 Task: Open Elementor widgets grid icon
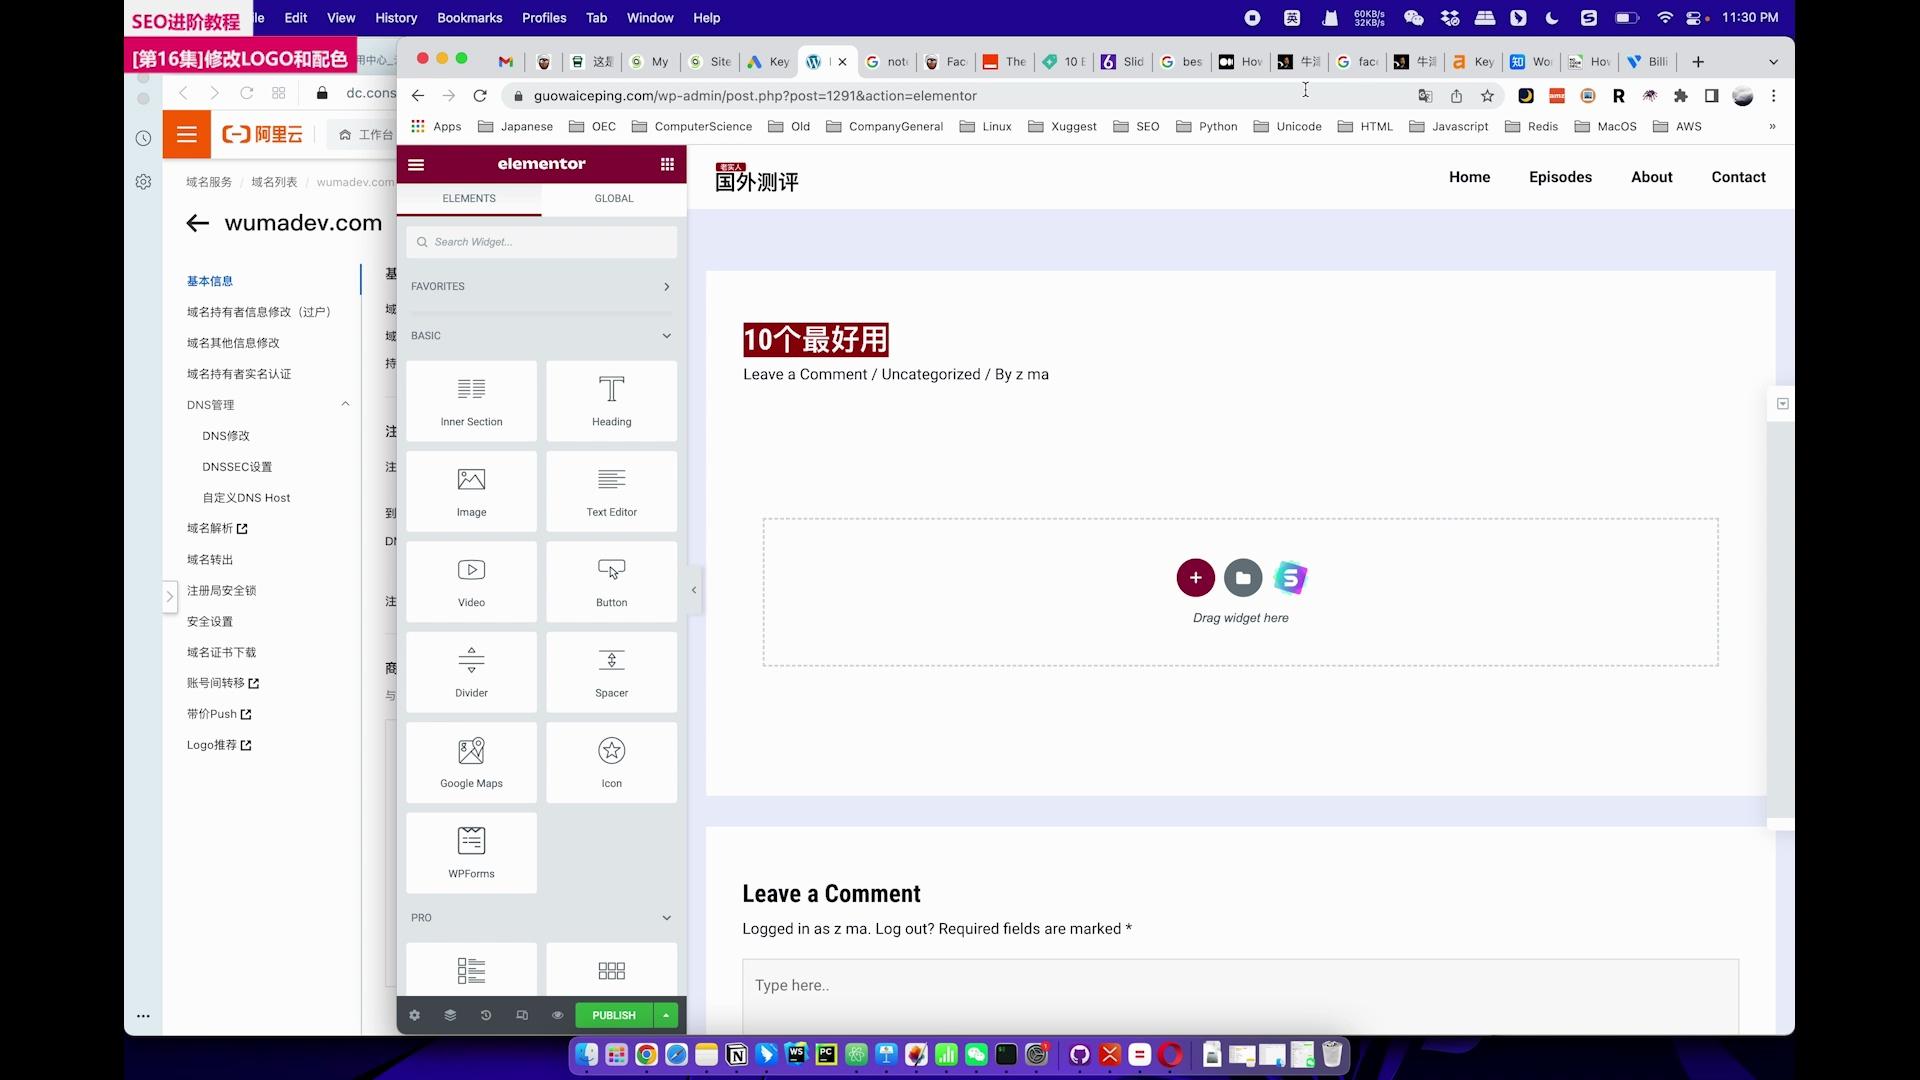667,164
